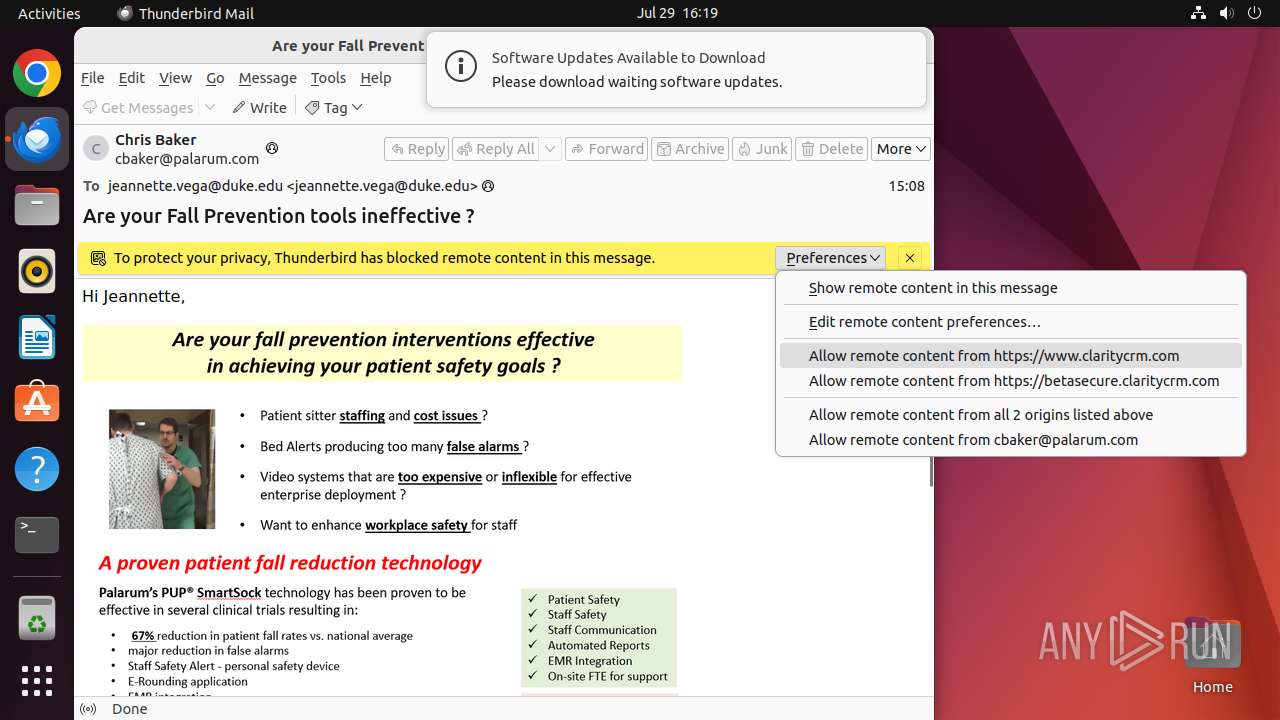Allow remote content from cbaker@palarum.com
Screen dimensions: 1280x720
coord(1010,440)
